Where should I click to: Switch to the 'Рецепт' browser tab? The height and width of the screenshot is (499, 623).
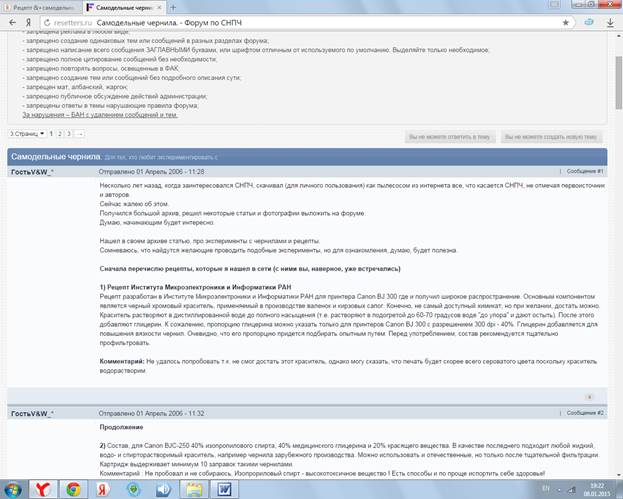point(41,7)
